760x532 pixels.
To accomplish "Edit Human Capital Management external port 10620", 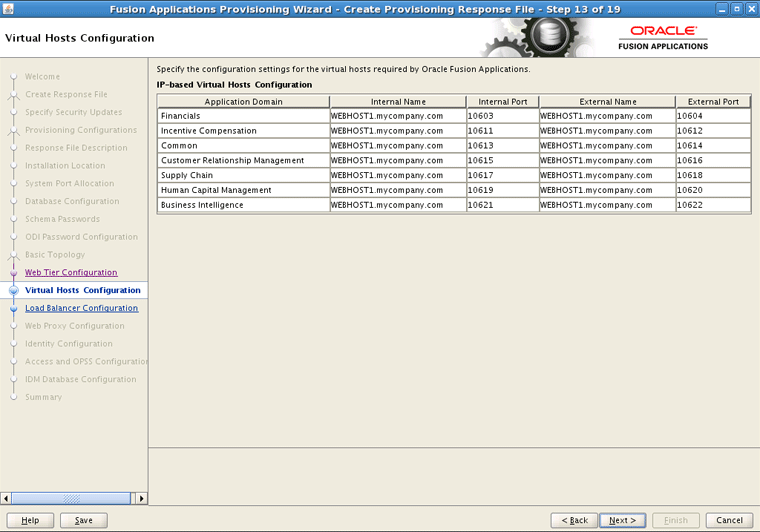I will click(x=713, y=190).
